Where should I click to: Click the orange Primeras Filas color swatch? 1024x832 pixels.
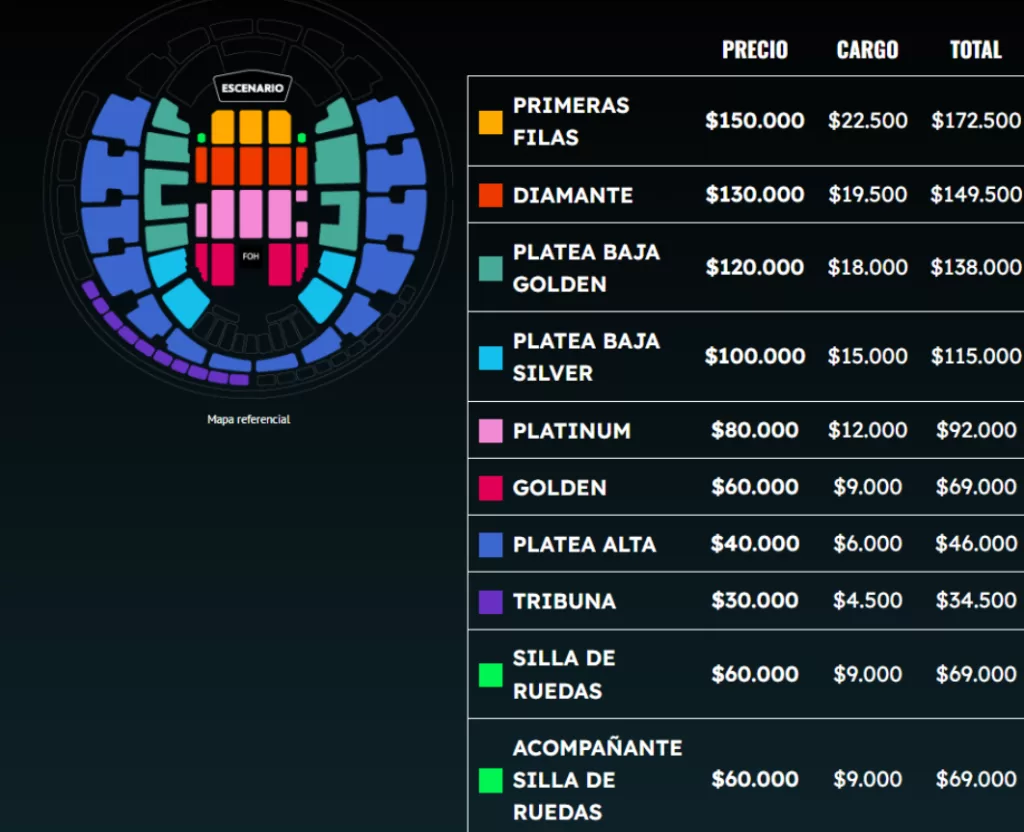(490, 122)
